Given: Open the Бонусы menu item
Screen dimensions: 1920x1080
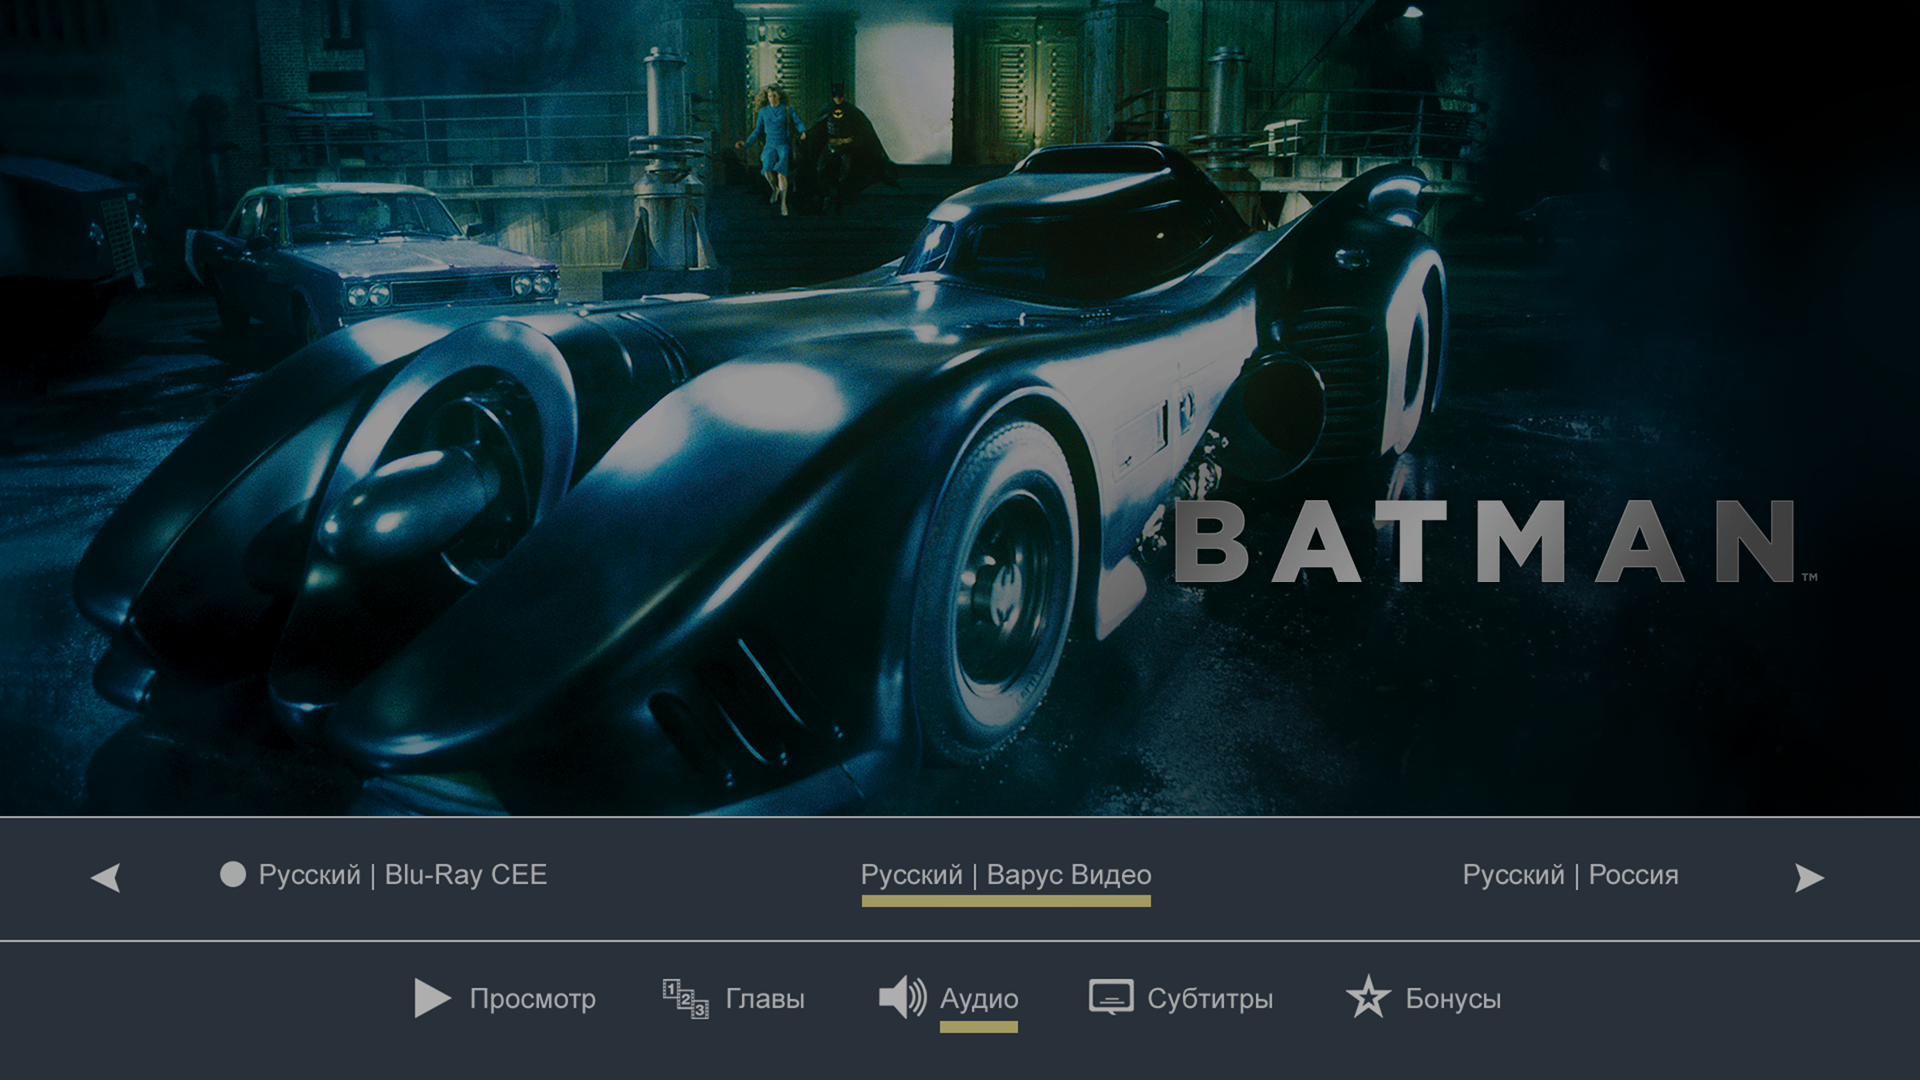Looking at the screenshot, I should click(x=1453, y=999).
